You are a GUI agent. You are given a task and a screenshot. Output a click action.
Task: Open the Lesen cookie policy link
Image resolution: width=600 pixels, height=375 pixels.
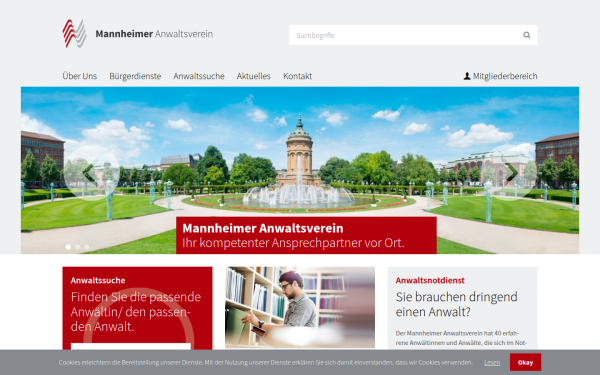(492, 362)
